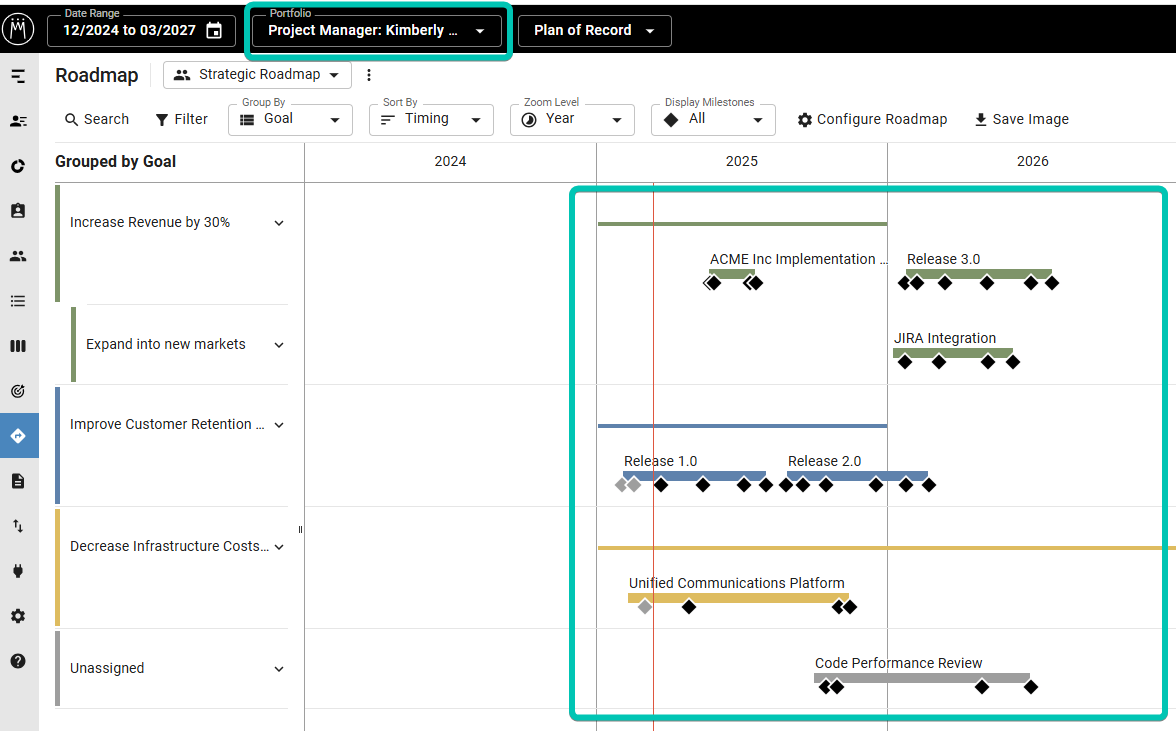Click the Release 2.0 project label
The width and height of the screenshot is (1176, 731).
(824, 461)
